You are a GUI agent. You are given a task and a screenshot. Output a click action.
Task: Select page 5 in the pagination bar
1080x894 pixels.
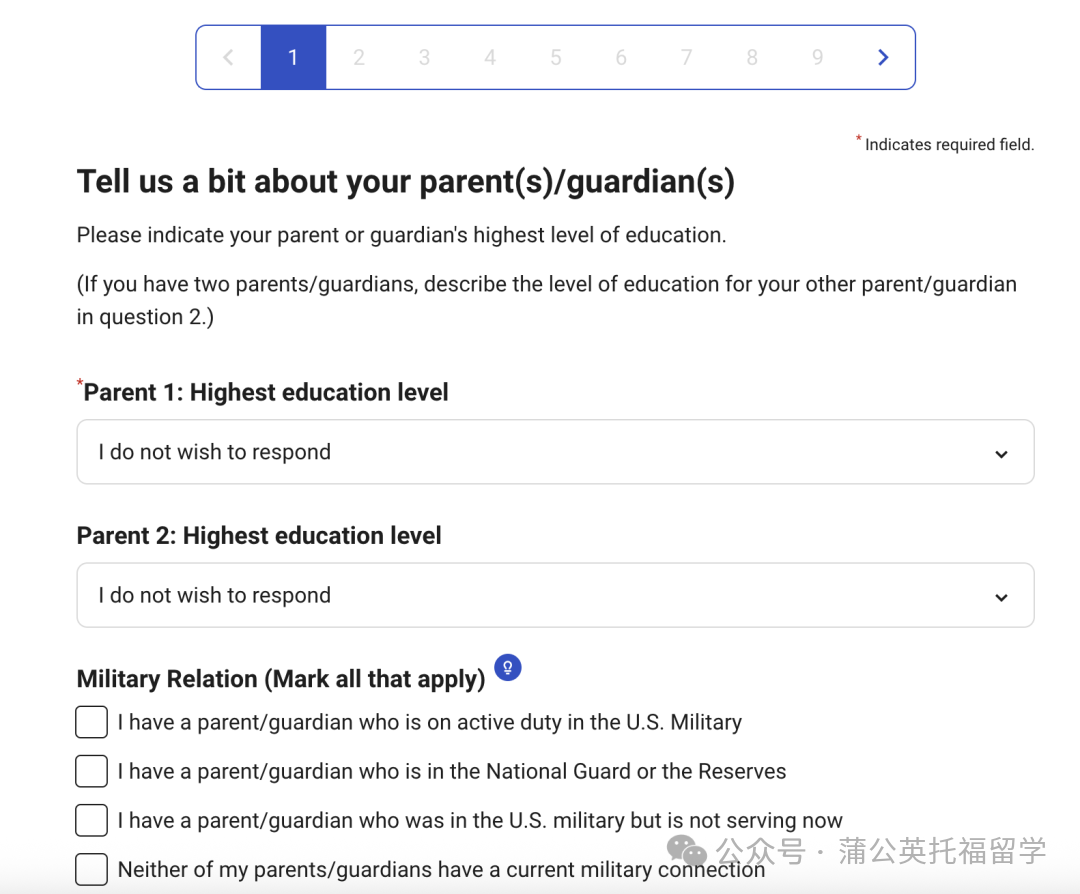[555, 57]
